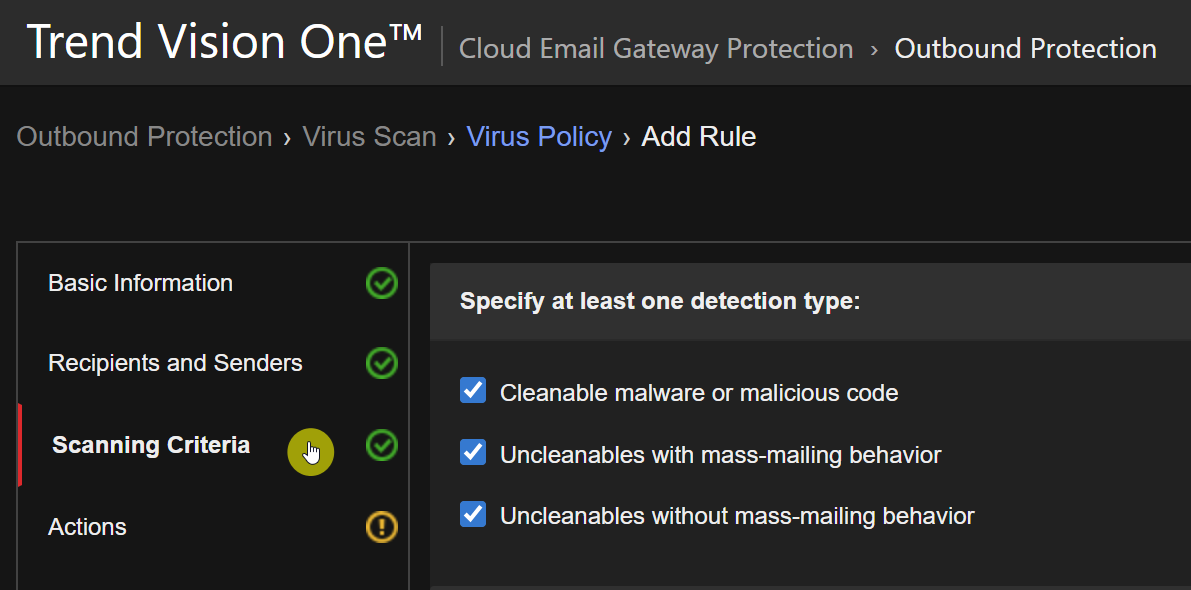Open Cloud Email Gateway Protection in the header
This screenshot has width=1191, height=590.
656,48
